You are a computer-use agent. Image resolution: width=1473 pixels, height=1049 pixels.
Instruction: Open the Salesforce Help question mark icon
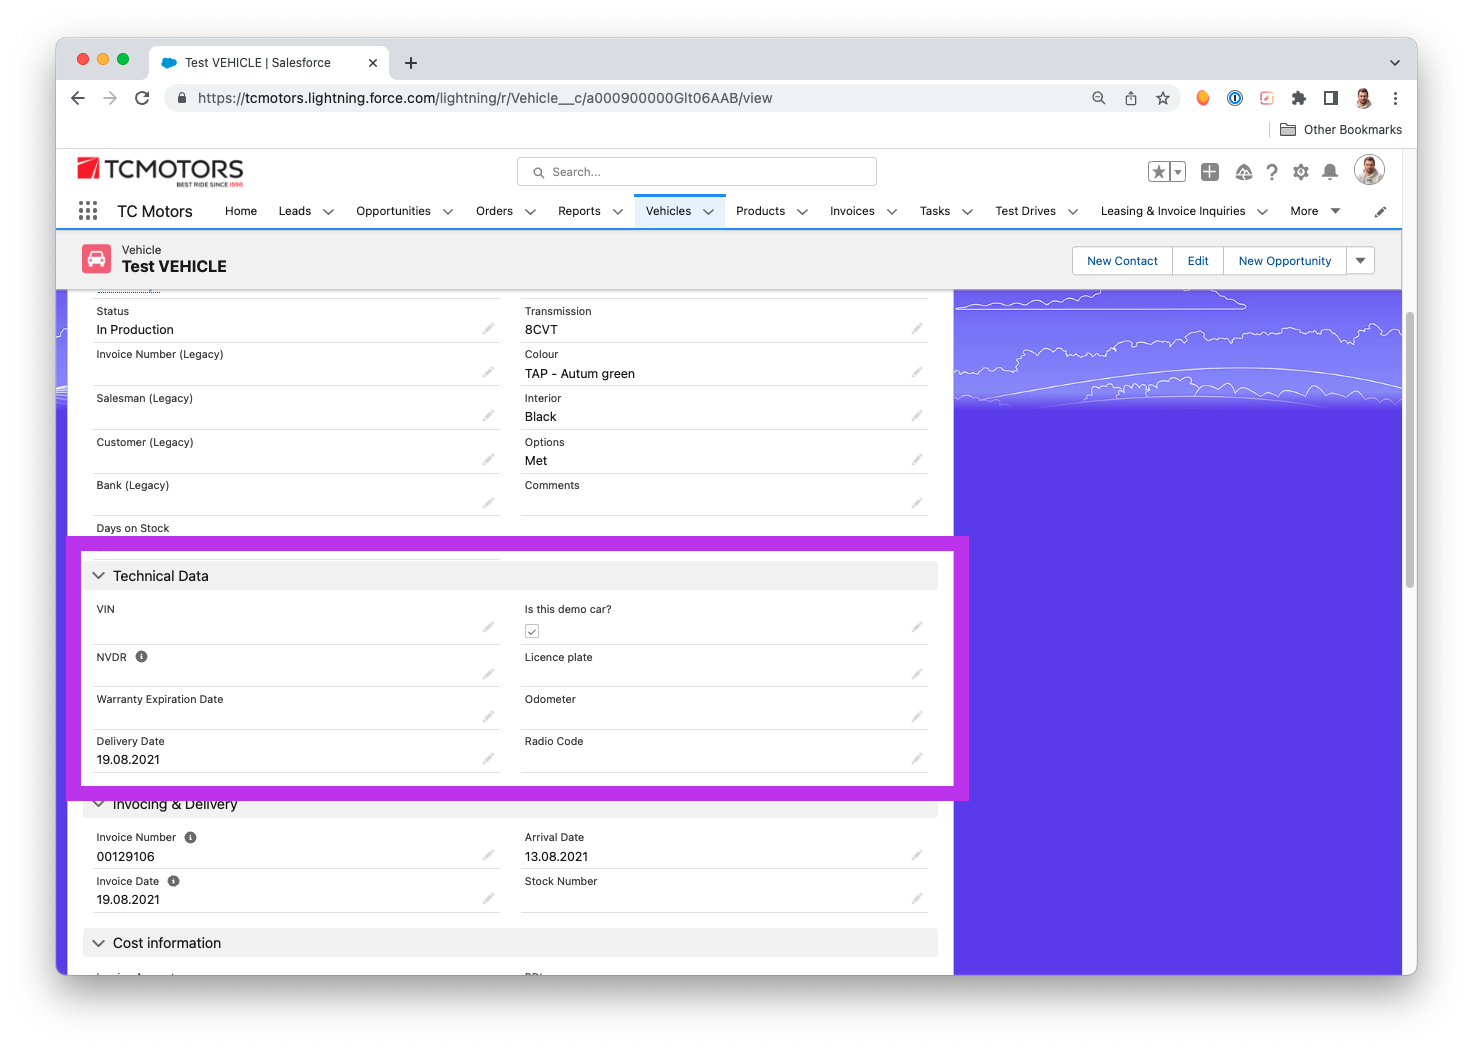tap(1272, 172)
